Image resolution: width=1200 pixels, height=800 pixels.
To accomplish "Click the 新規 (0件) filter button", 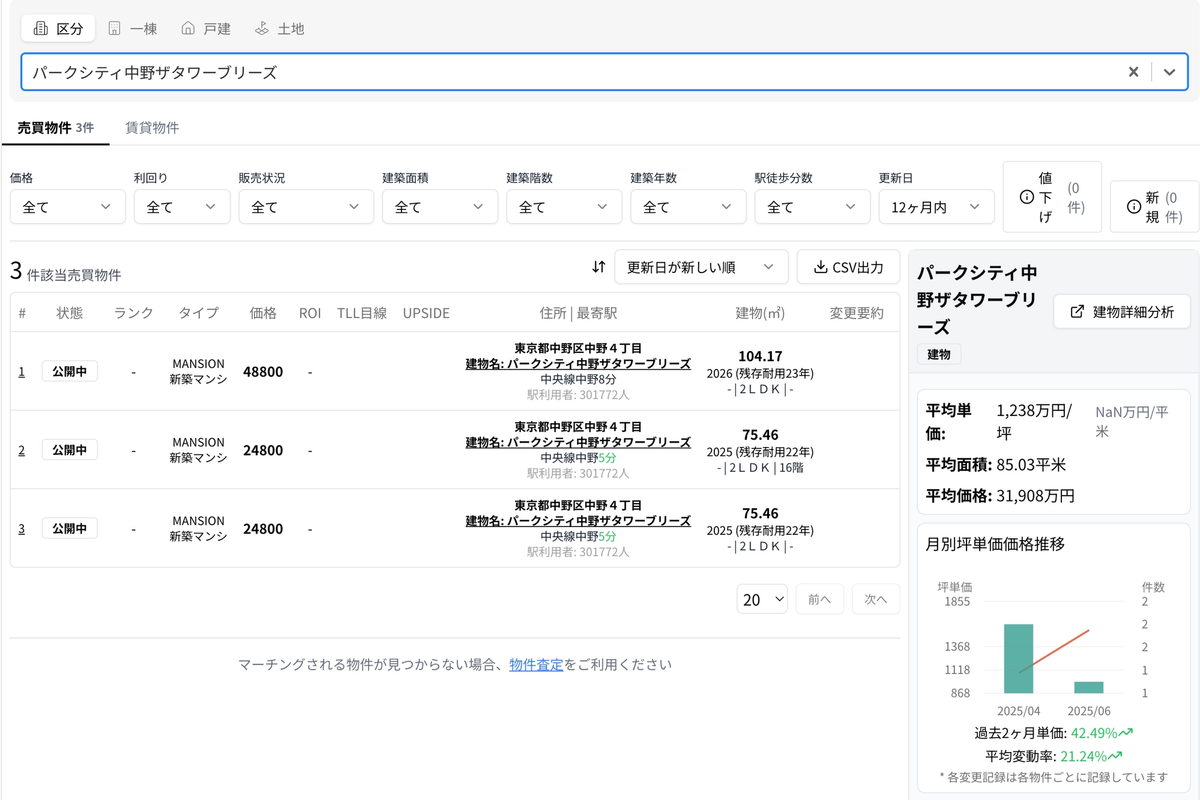I will pos(1154,206).
